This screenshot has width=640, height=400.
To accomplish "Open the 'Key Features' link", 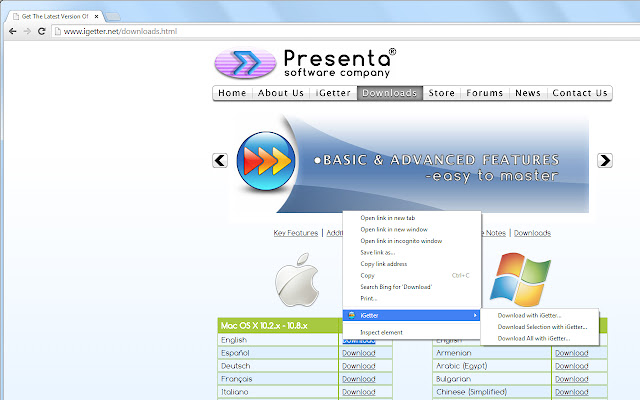I will [296, 233].
